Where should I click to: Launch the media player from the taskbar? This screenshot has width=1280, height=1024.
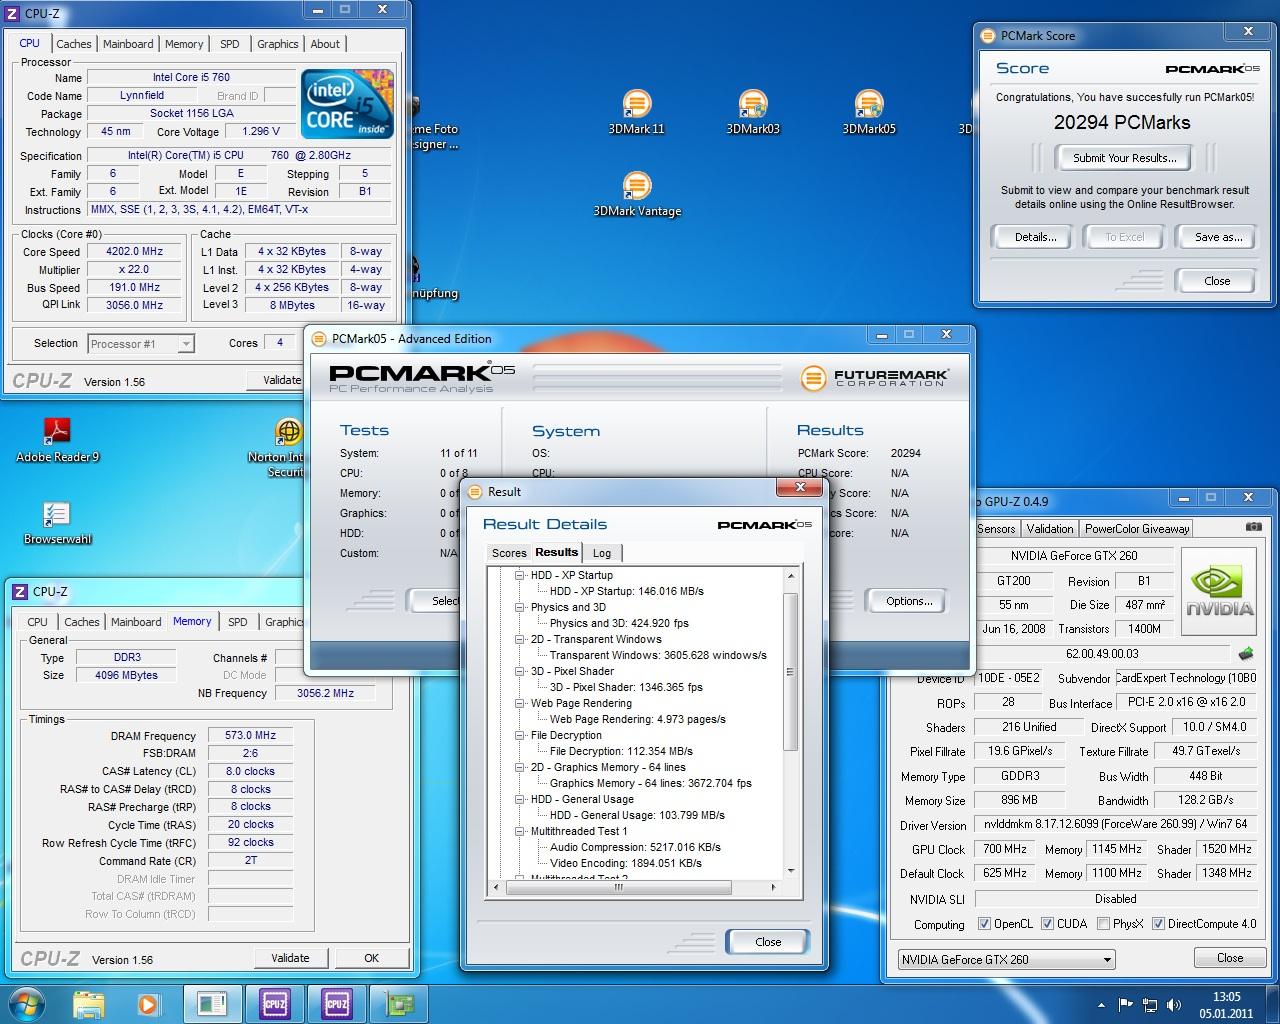click(x=148, y=1003)
